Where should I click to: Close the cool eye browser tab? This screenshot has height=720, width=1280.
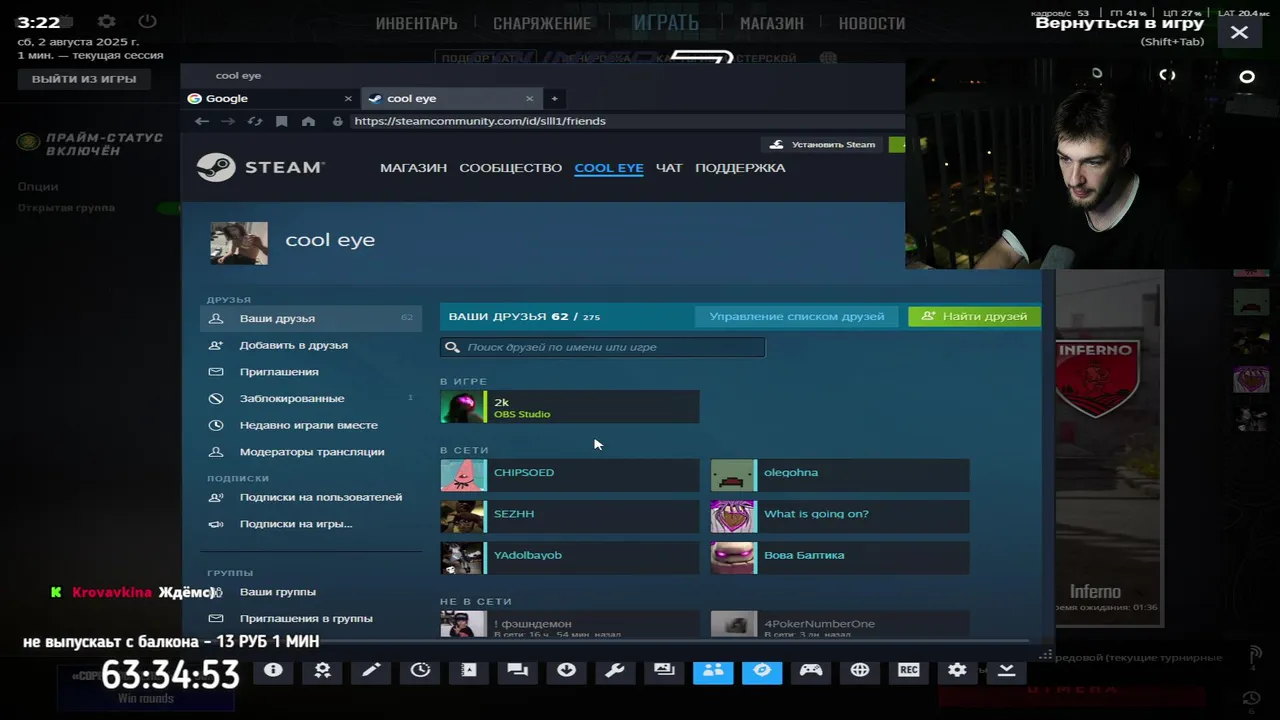click(x=529, y=98)
